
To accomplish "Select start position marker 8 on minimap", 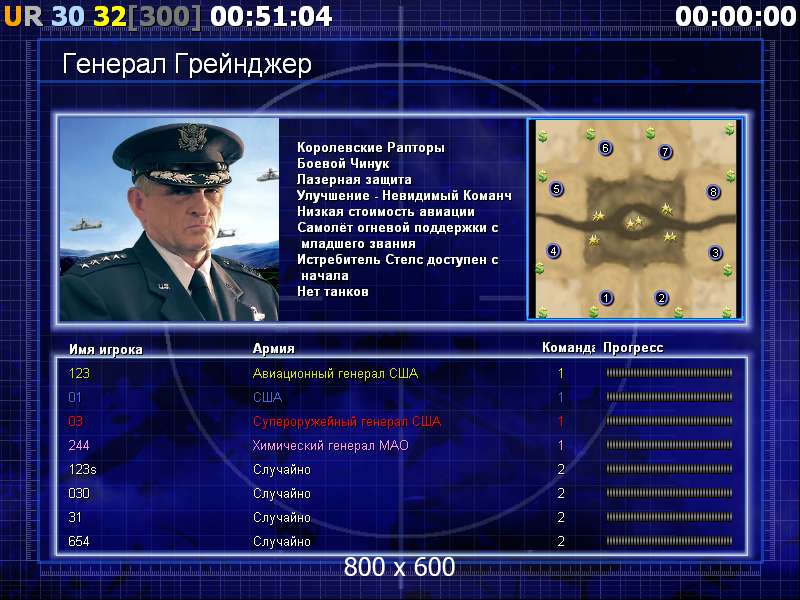I will pos(713,192).
